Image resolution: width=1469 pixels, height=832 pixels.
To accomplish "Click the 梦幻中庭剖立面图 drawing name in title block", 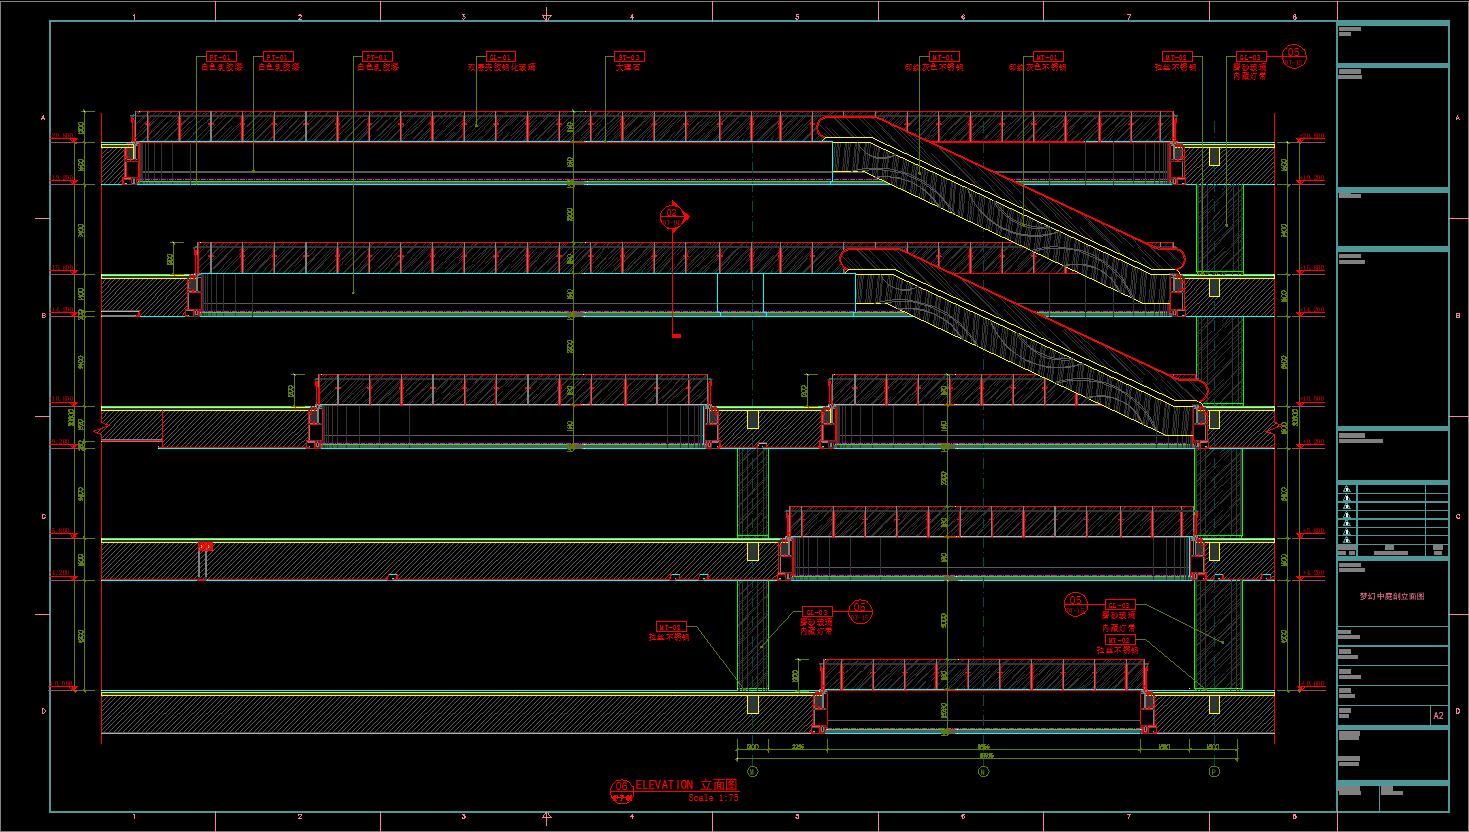I will (1391, 596).
